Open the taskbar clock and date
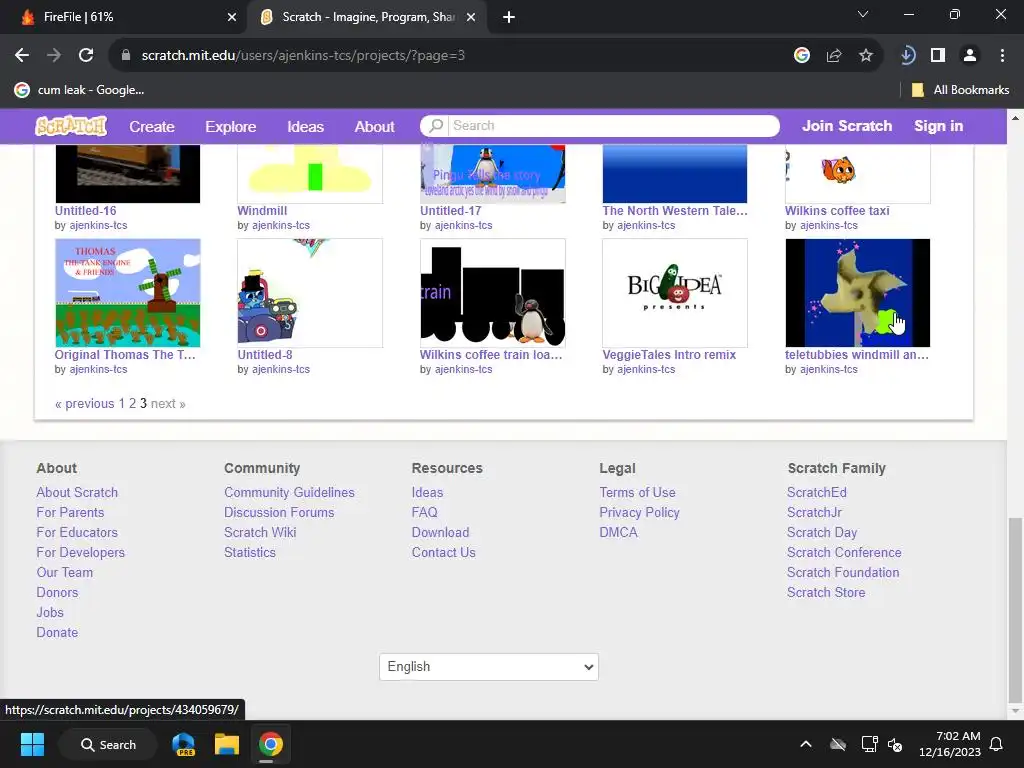This screenshot has width=1024, height=768. pyautogui.click(x=950, y=744)
